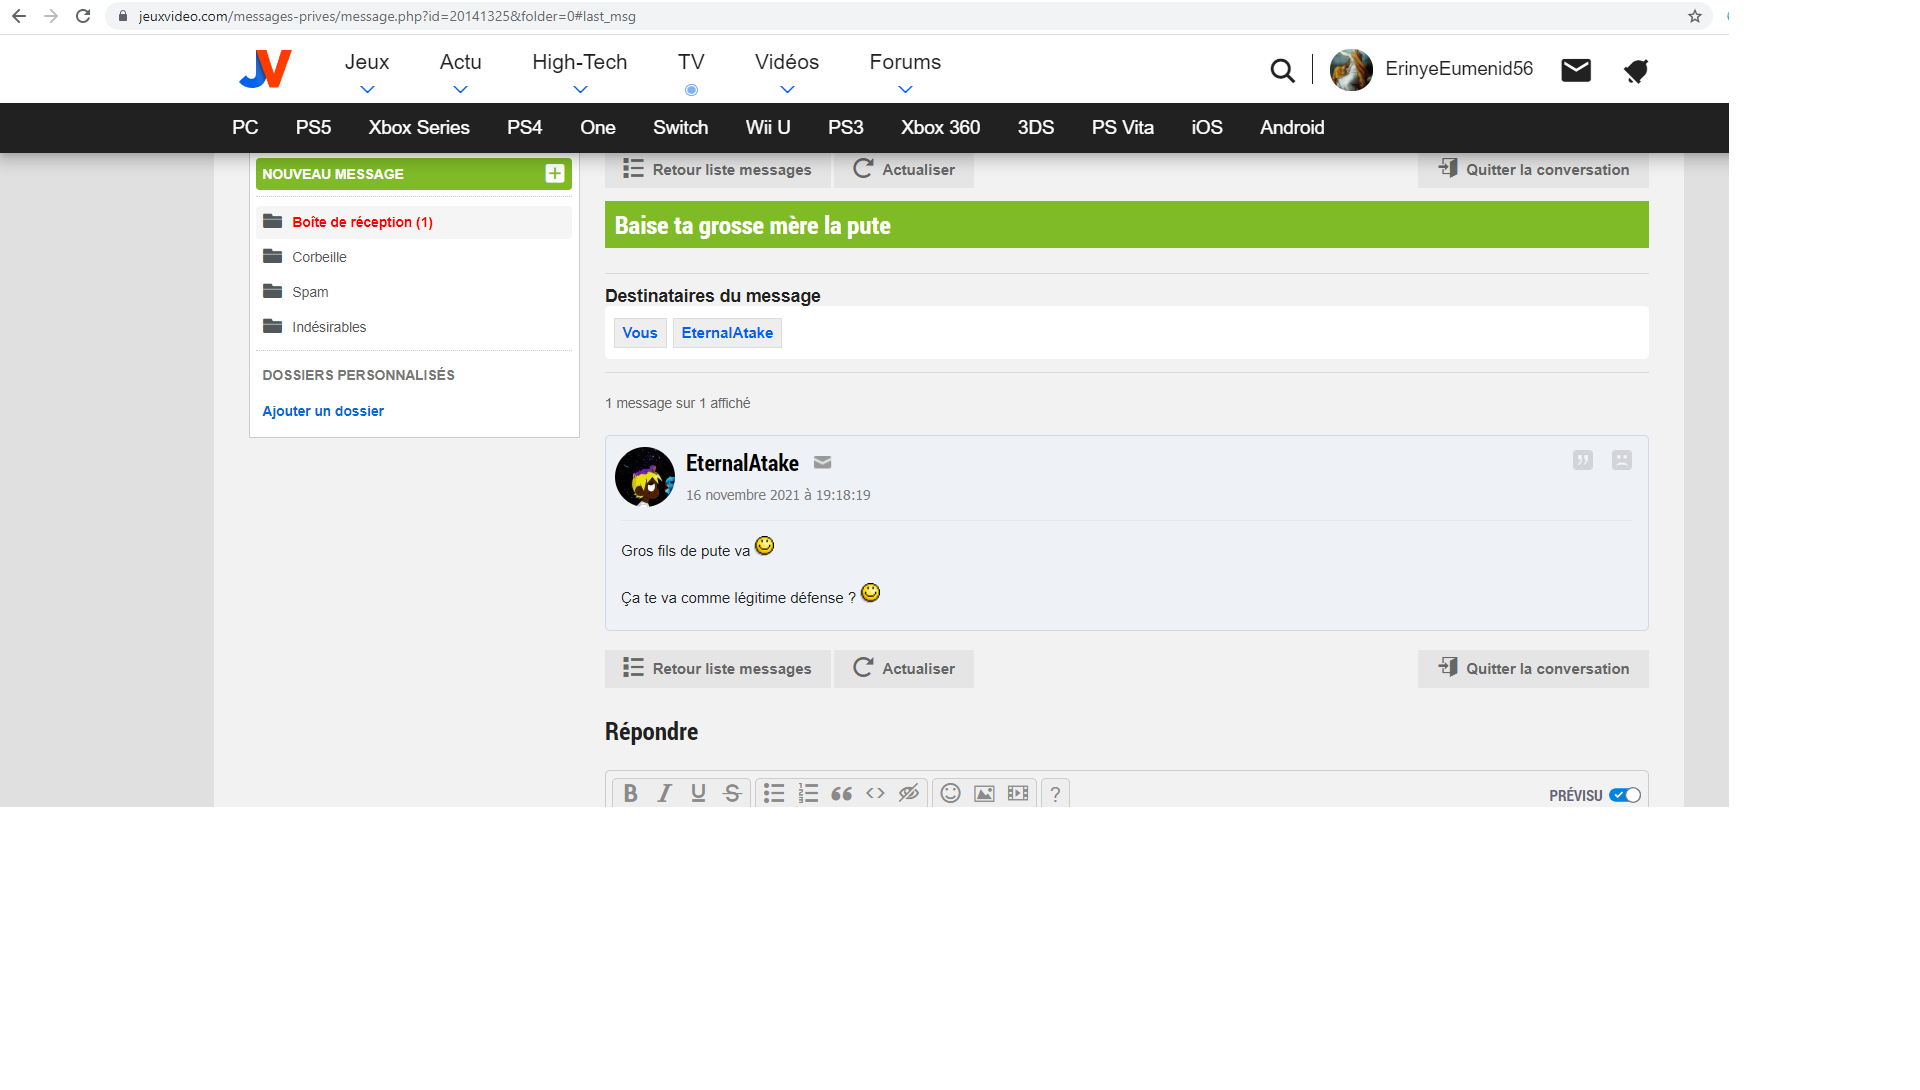Reload the page in the browser
Screen dimensions: 1920x1090
coord(83,16)
